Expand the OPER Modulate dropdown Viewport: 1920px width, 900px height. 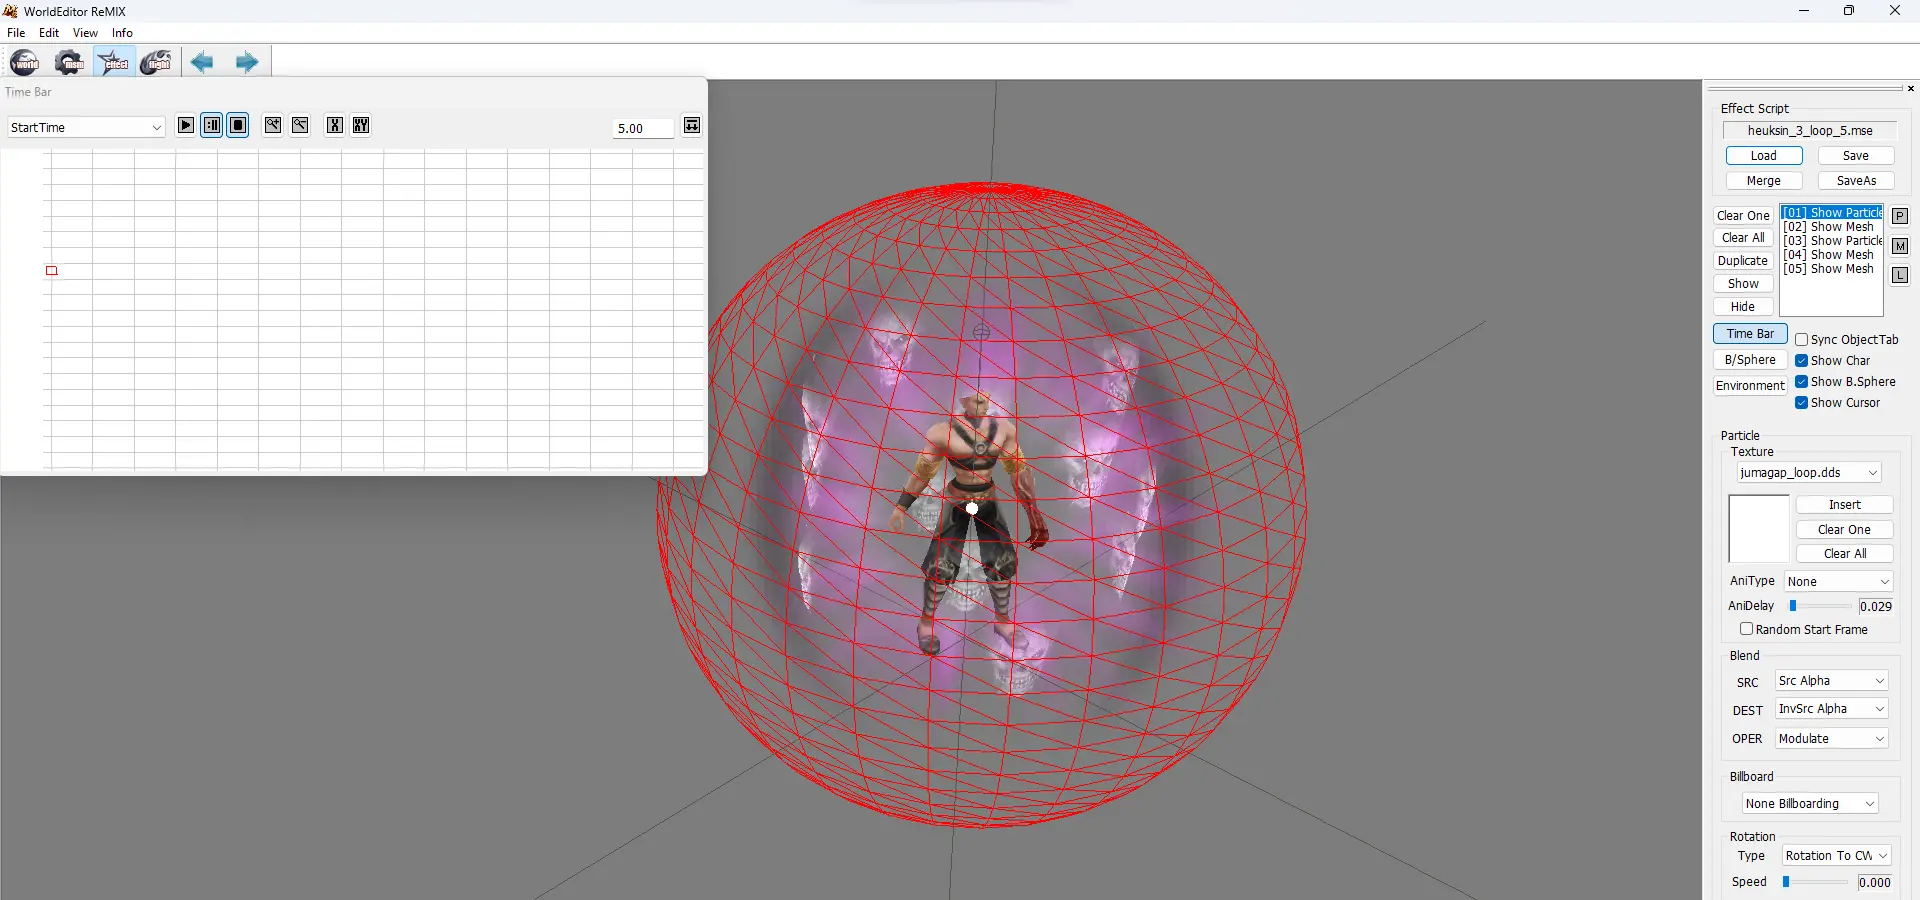point(1831,739)
